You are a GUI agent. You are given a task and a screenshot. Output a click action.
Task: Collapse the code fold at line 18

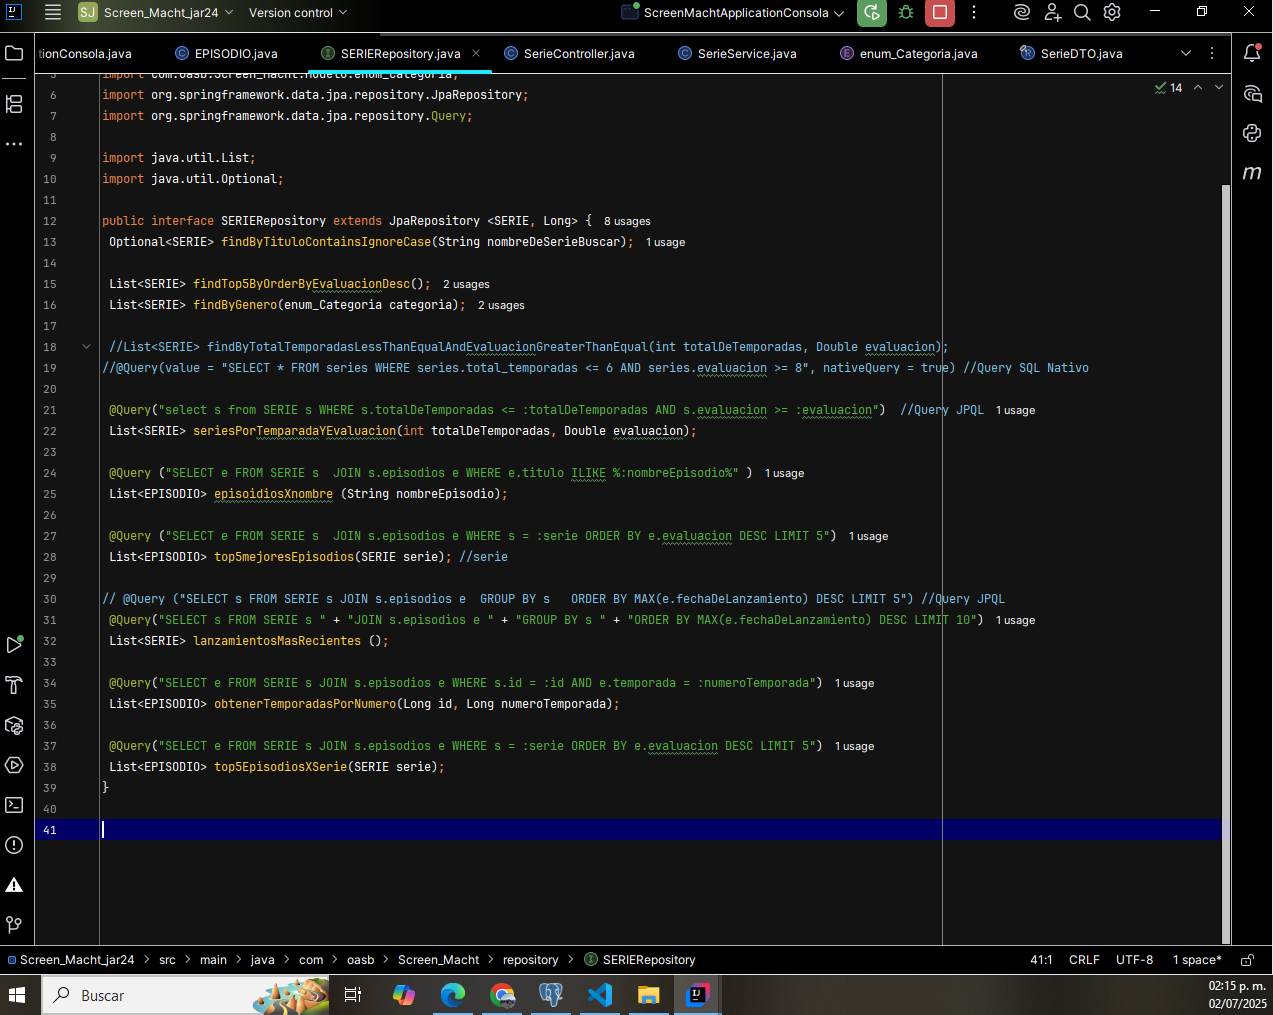point(86,347)
